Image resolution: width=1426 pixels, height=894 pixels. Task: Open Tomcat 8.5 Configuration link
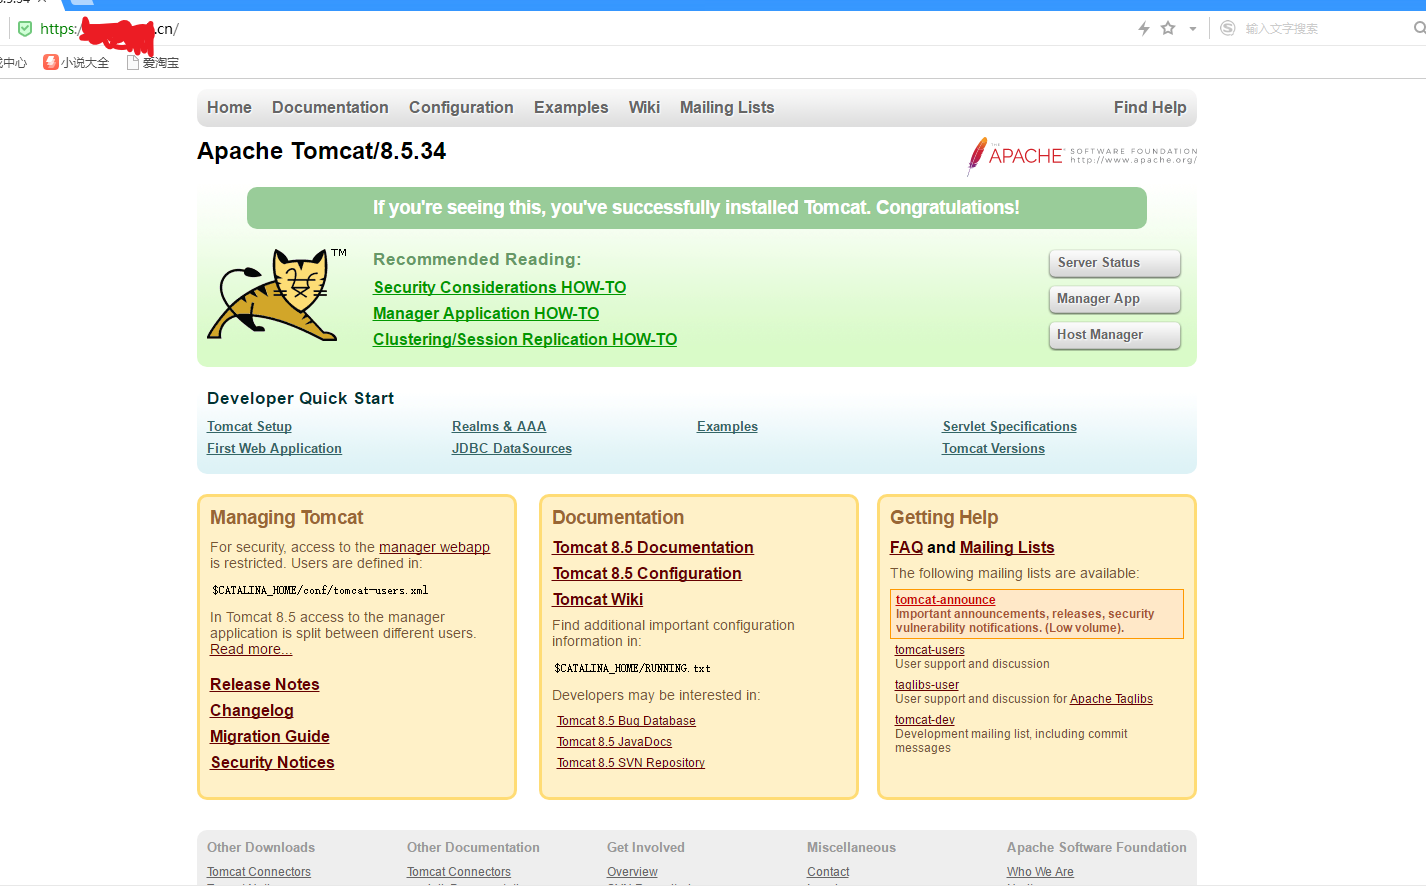point(647,573)
